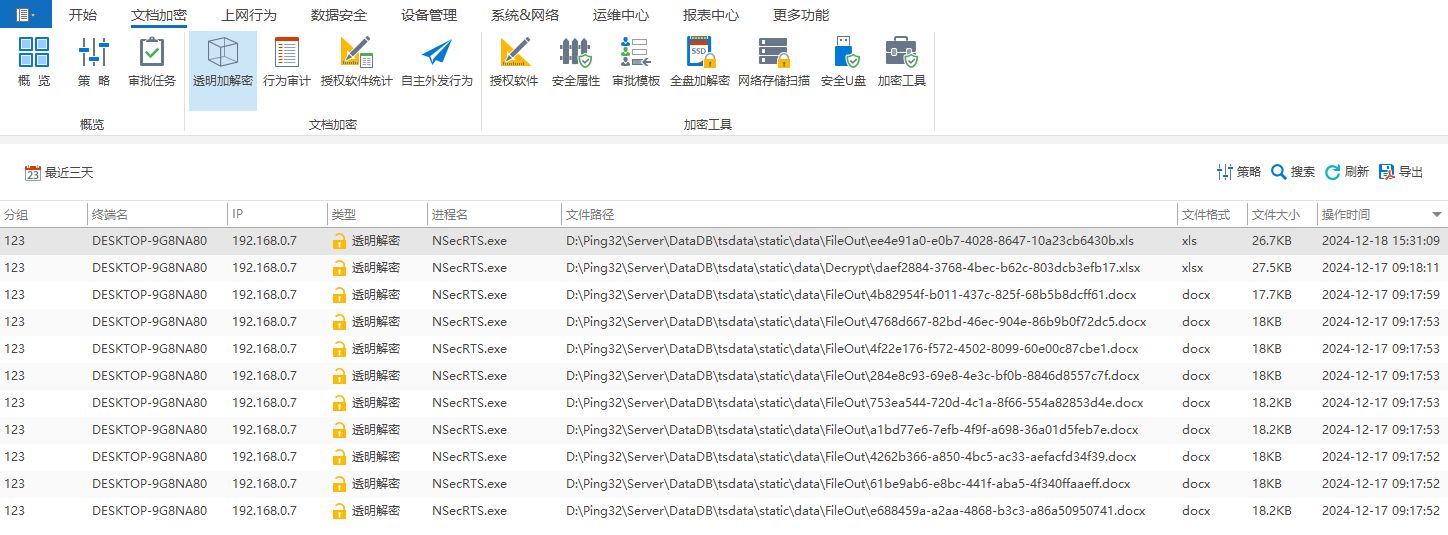Switch to the 数据安全 tab
The height and width of the screenshot is (535, 1448).
pyautogui.click(x=339, y=15)
